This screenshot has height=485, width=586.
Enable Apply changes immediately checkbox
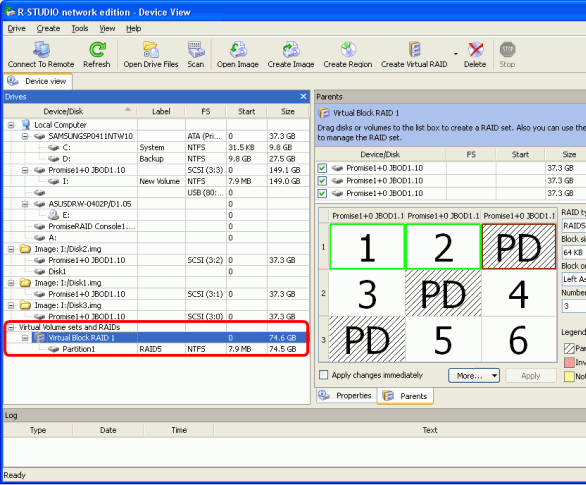[324, 375]
